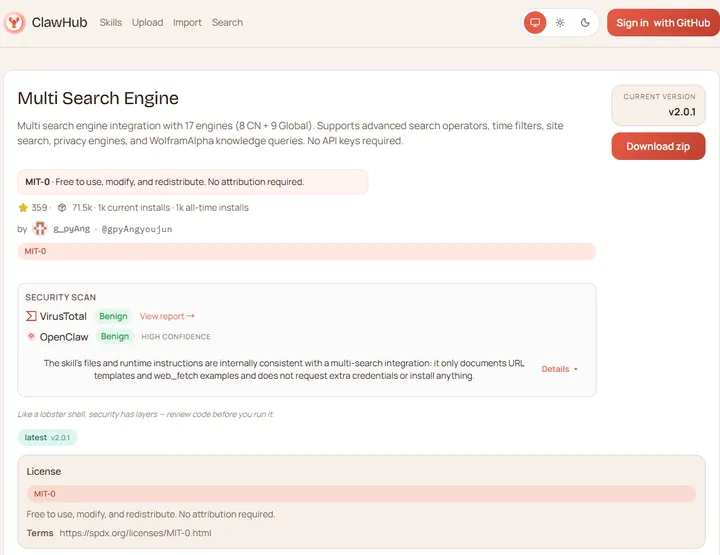Click the lobster shell security note
This screenshot has width=720, height=555.
(x=146, y=414)
